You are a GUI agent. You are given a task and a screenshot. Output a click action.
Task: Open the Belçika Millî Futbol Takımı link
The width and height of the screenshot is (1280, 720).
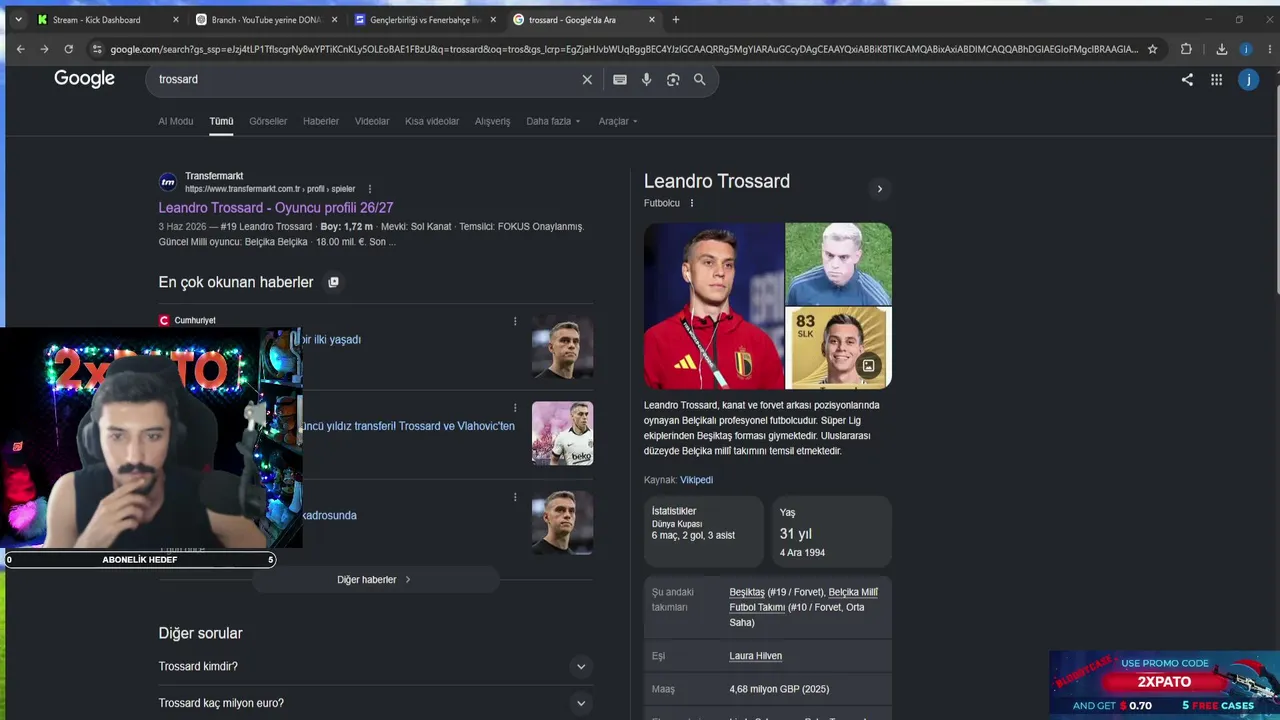[803, 599]
